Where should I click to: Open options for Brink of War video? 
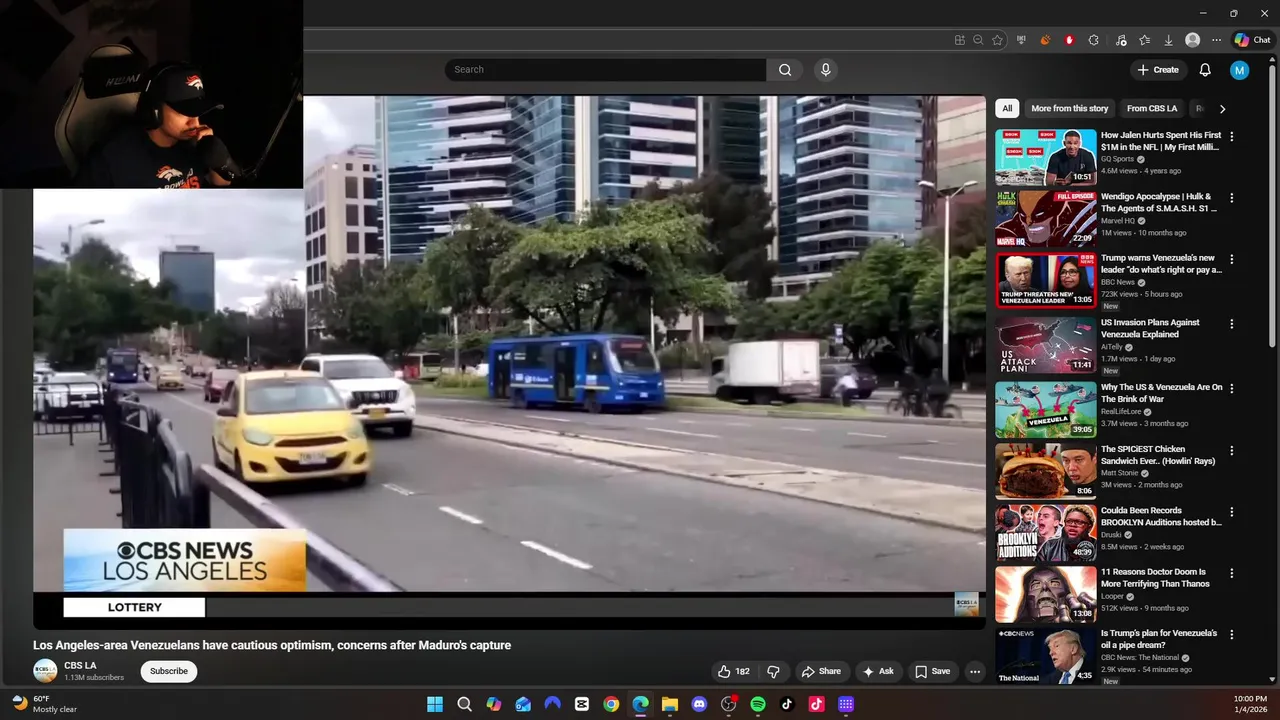[1232, 388]
